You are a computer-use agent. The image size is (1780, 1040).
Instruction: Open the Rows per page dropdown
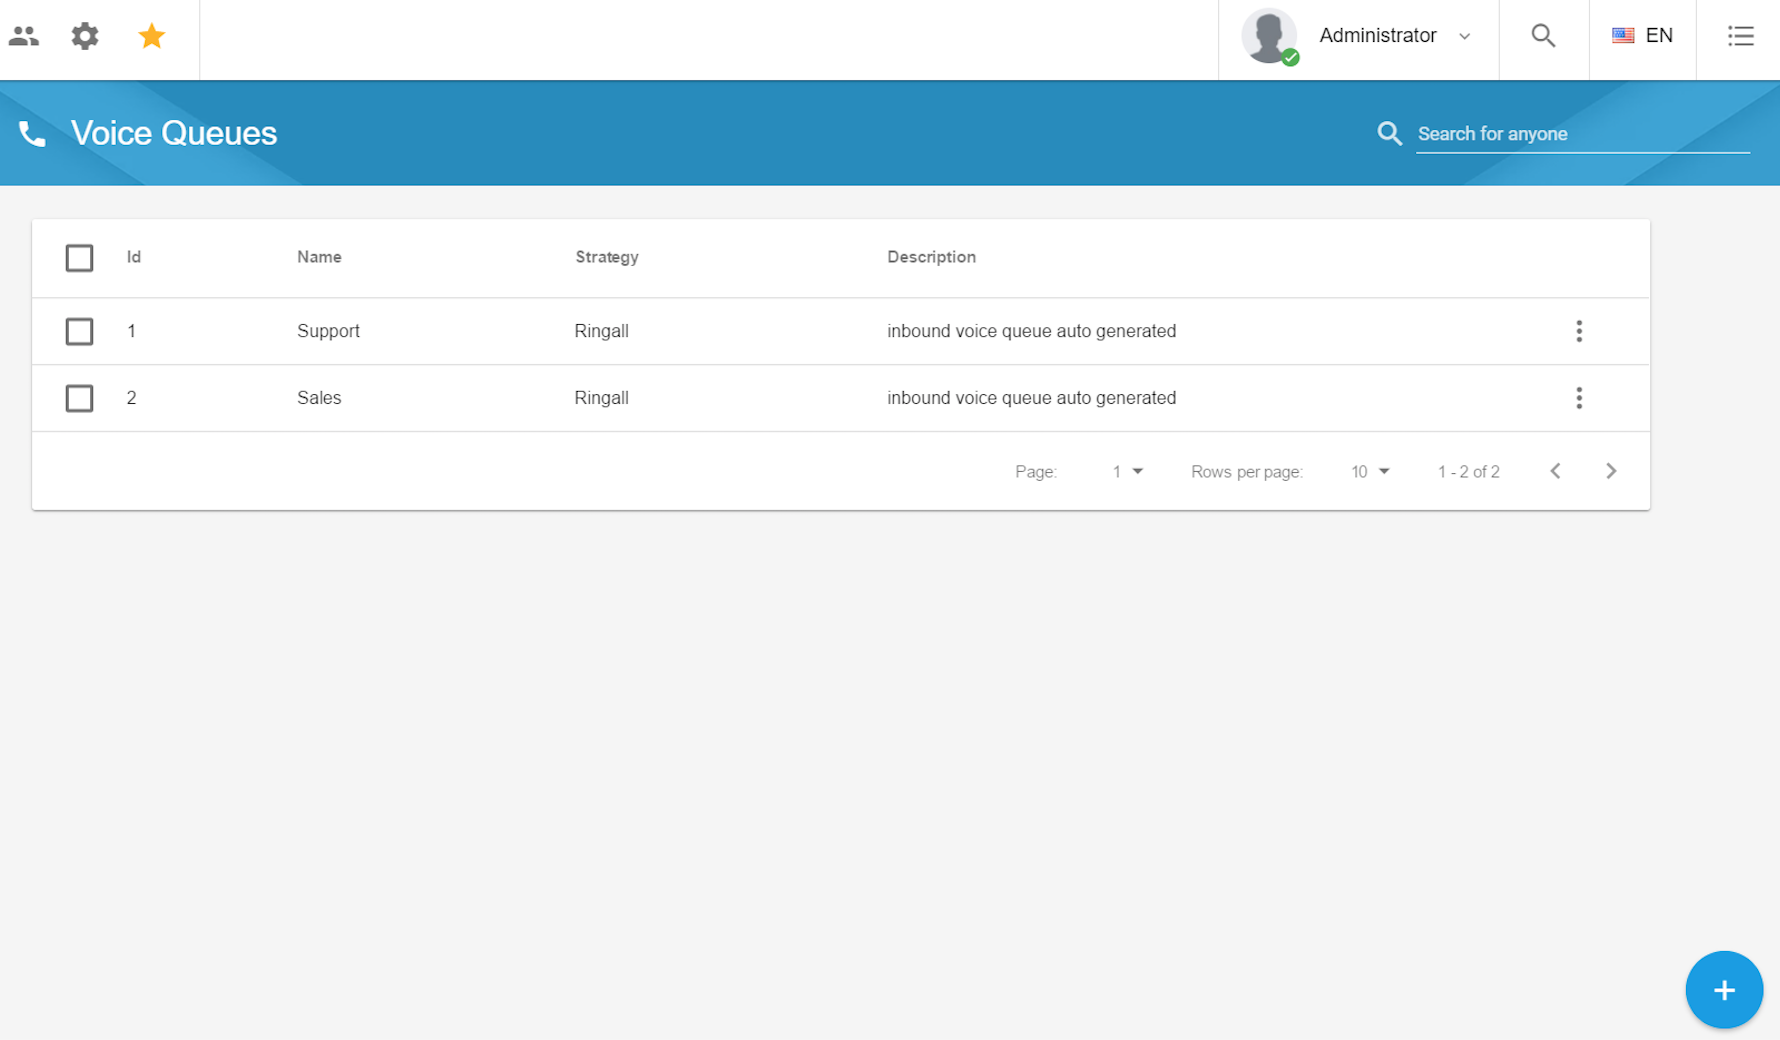(x=1370, y=472)
